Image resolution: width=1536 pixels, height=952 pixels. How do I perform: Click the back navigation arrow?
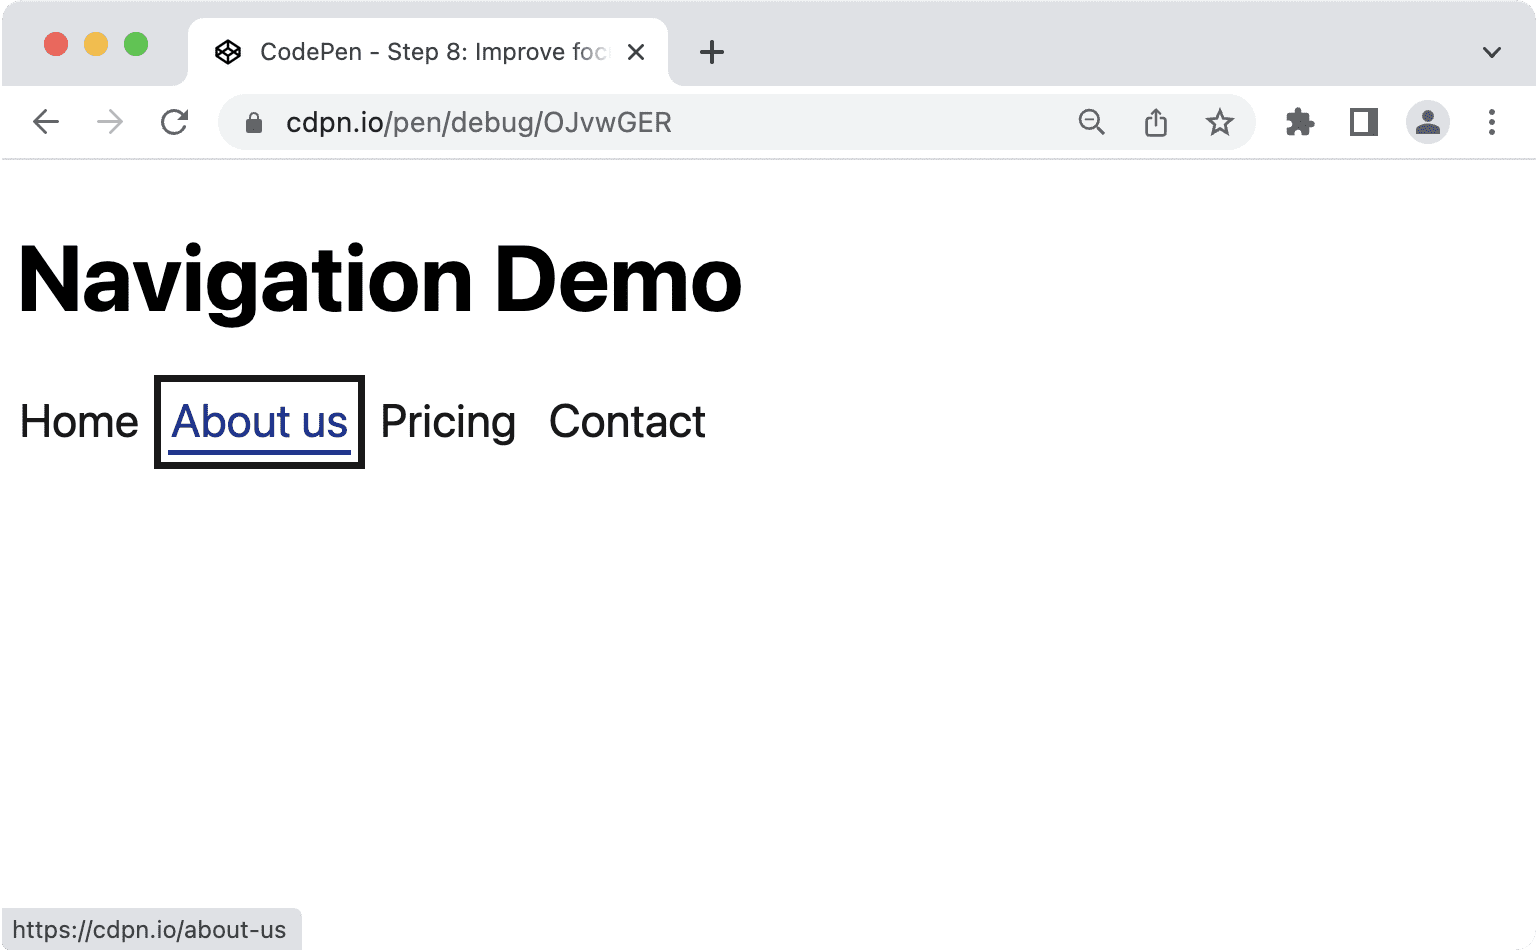[46, 121]
